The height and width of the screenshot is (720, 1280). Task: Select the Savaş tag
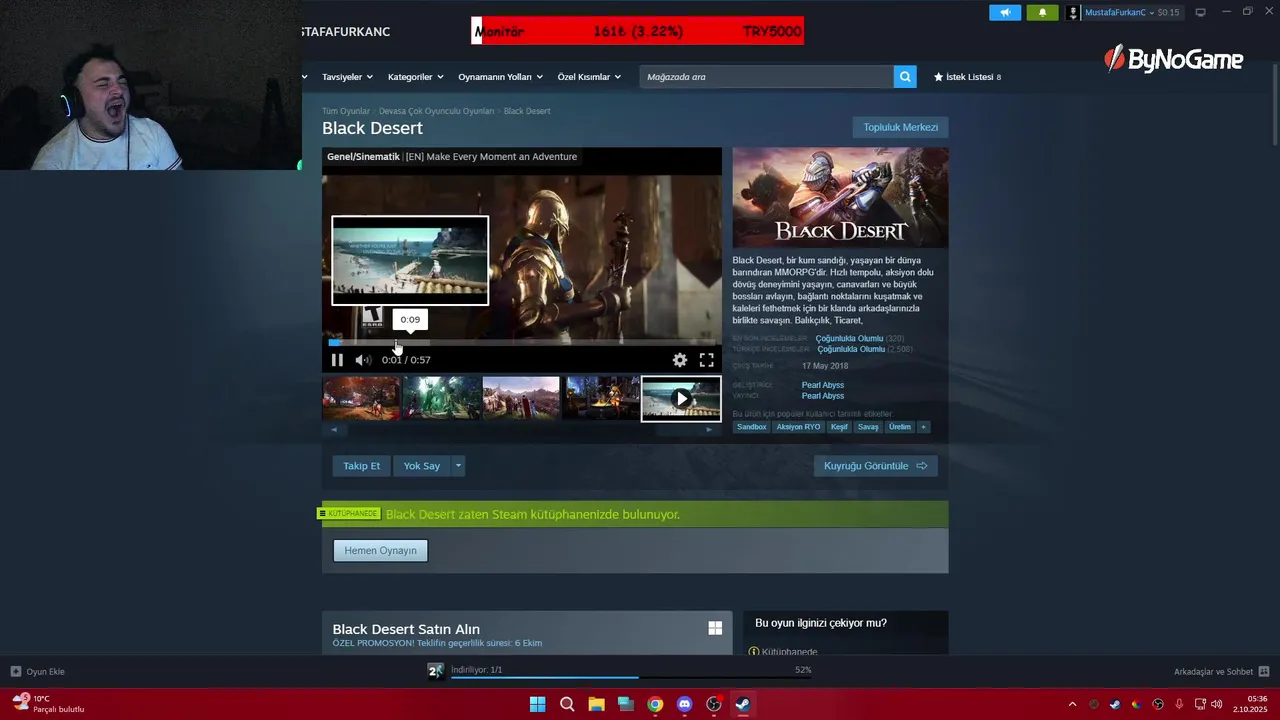coord(868,427)
